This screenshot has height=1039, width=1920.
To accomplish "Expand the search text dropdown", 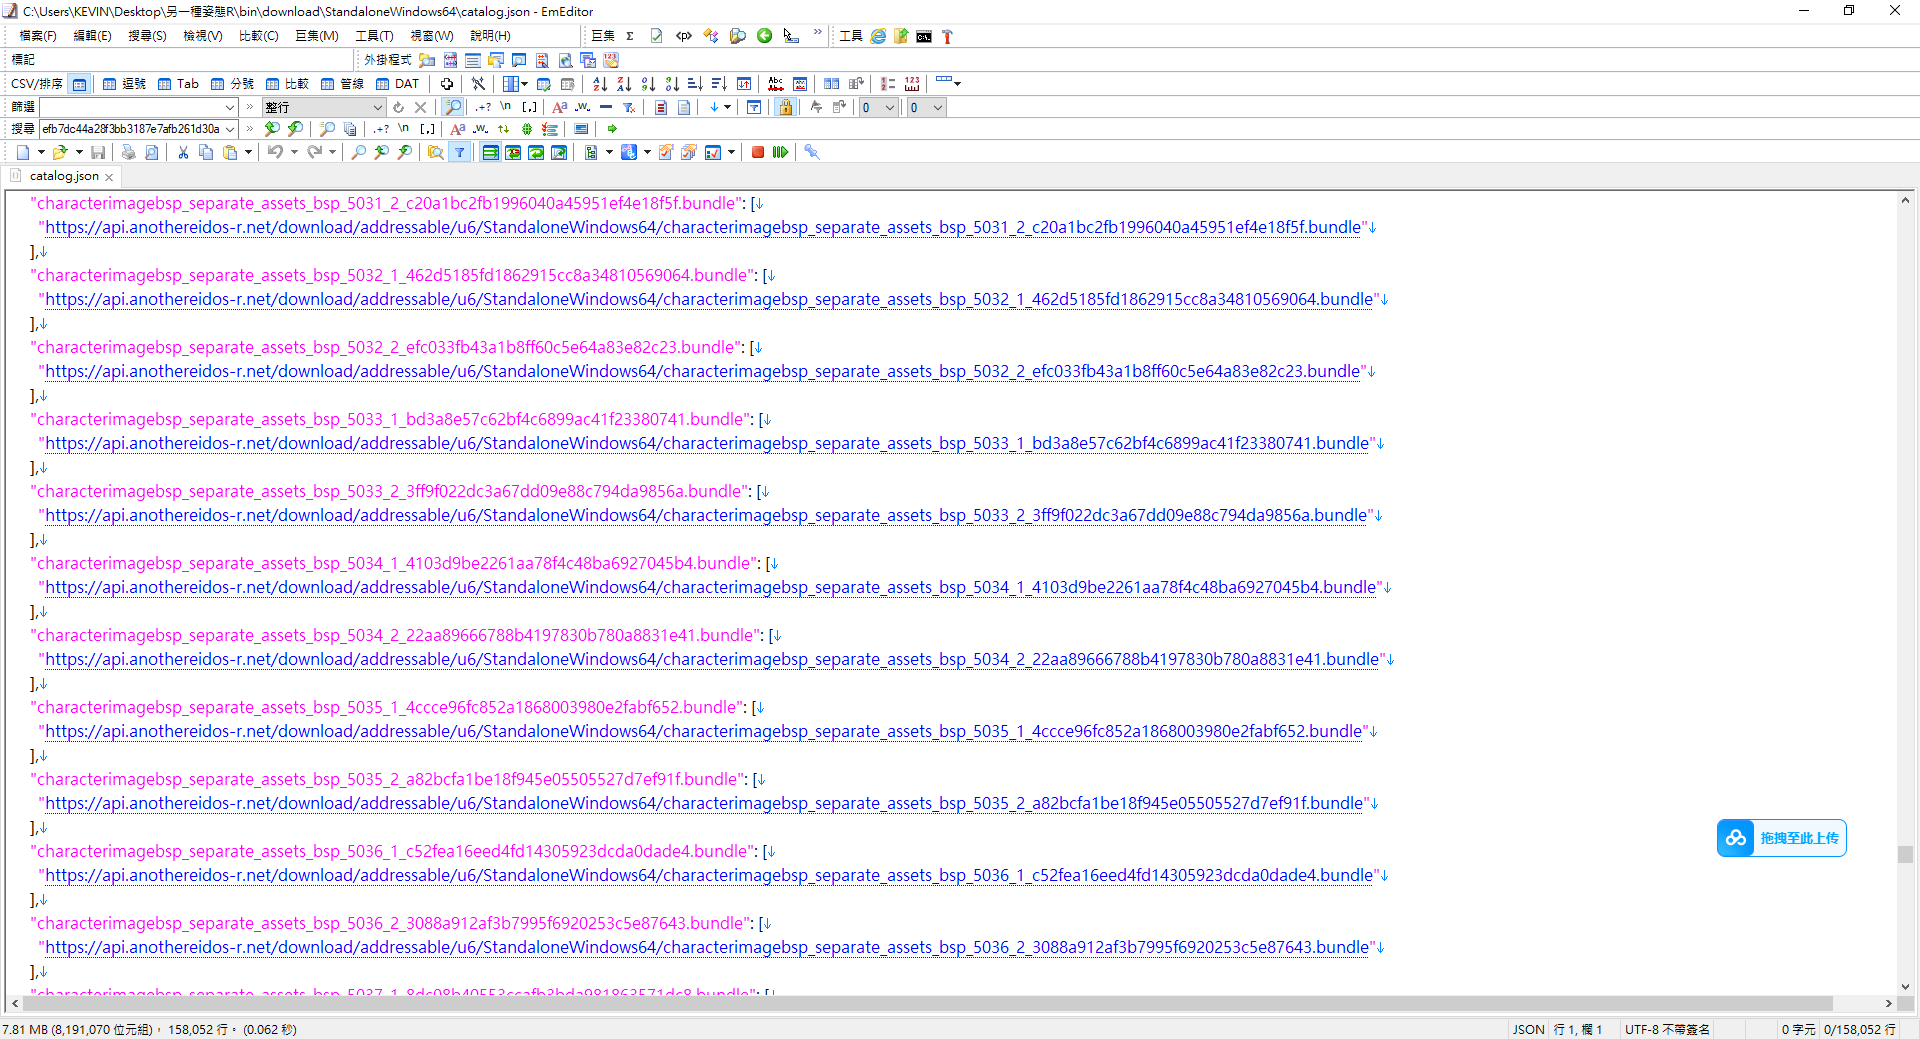I will (x=230, y=129).
